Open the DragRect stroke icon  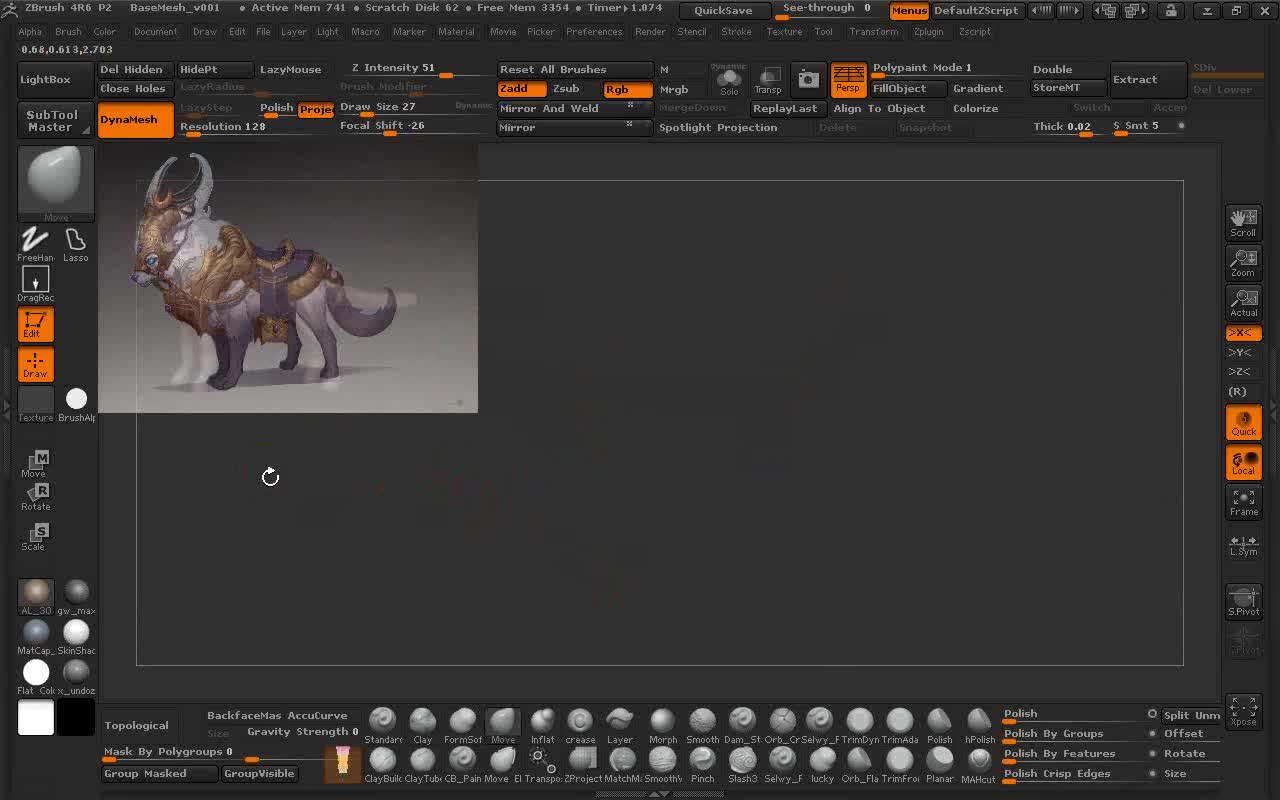(x=35, y=285)
